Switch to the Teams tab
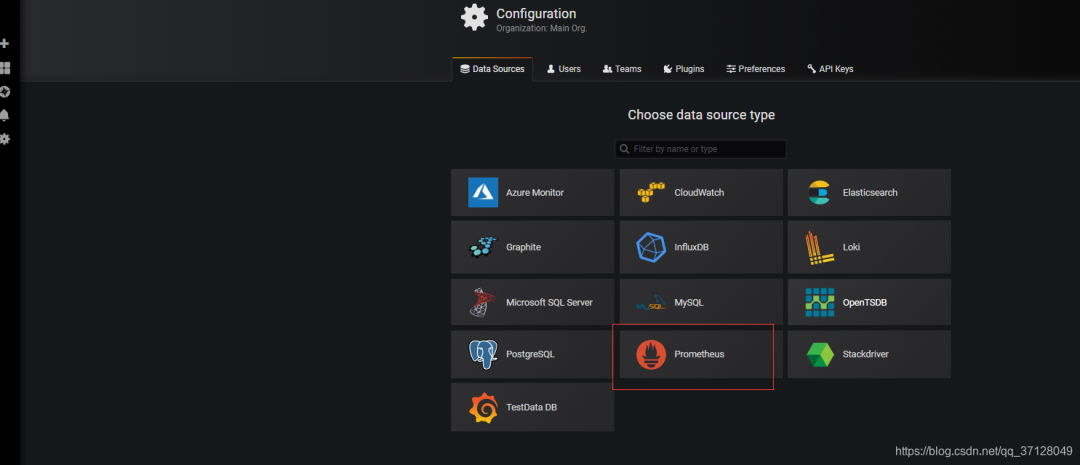This screenshot has width=1080, height=465. (x=622, y=69)
